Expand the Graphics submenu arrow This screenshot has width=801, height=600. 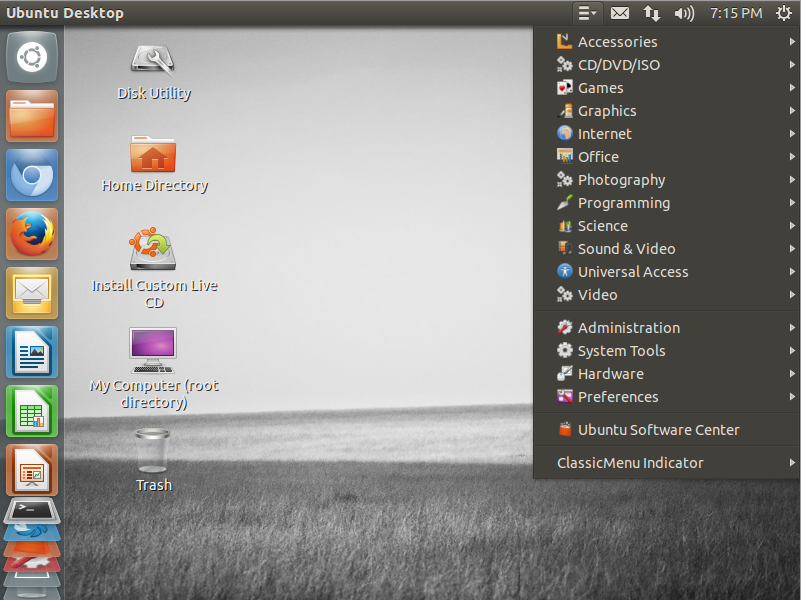point(792,111)
